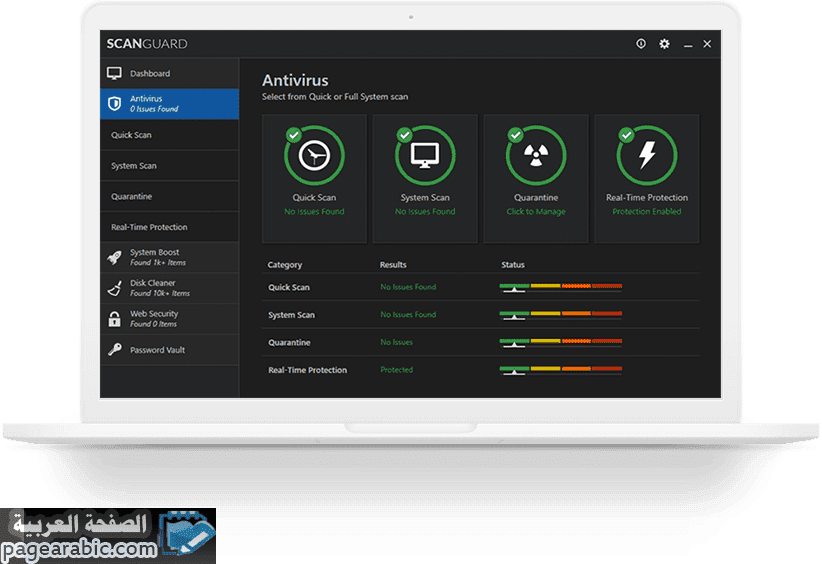
Task: Click System Scan in Category table
Action: 291,315
